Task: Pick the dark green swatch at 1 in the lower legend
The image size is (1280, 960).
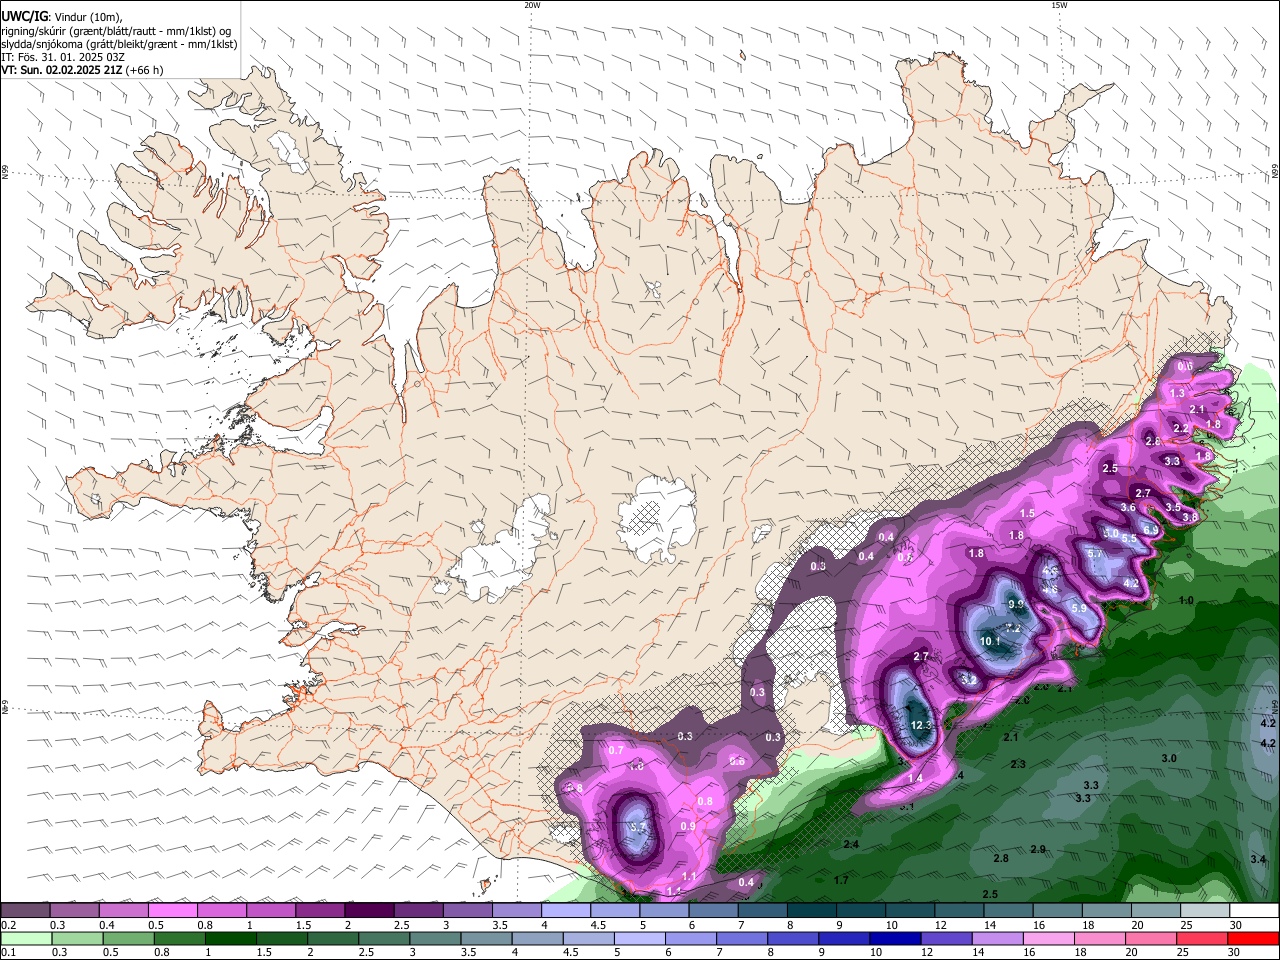Action: tap(231, 938)
